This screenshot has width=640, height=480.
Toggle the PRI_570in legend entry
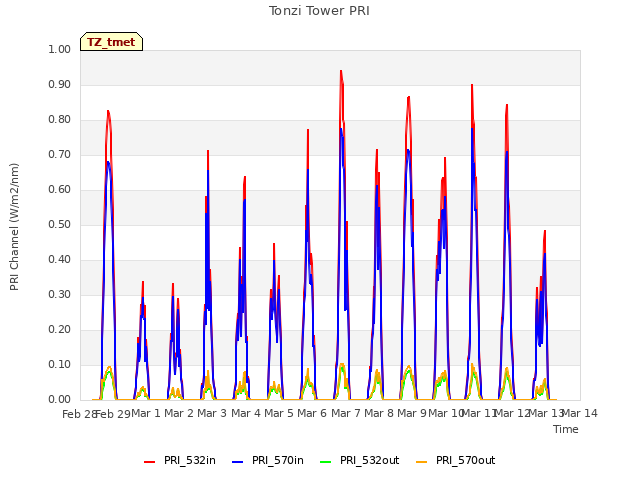[268, 460]
